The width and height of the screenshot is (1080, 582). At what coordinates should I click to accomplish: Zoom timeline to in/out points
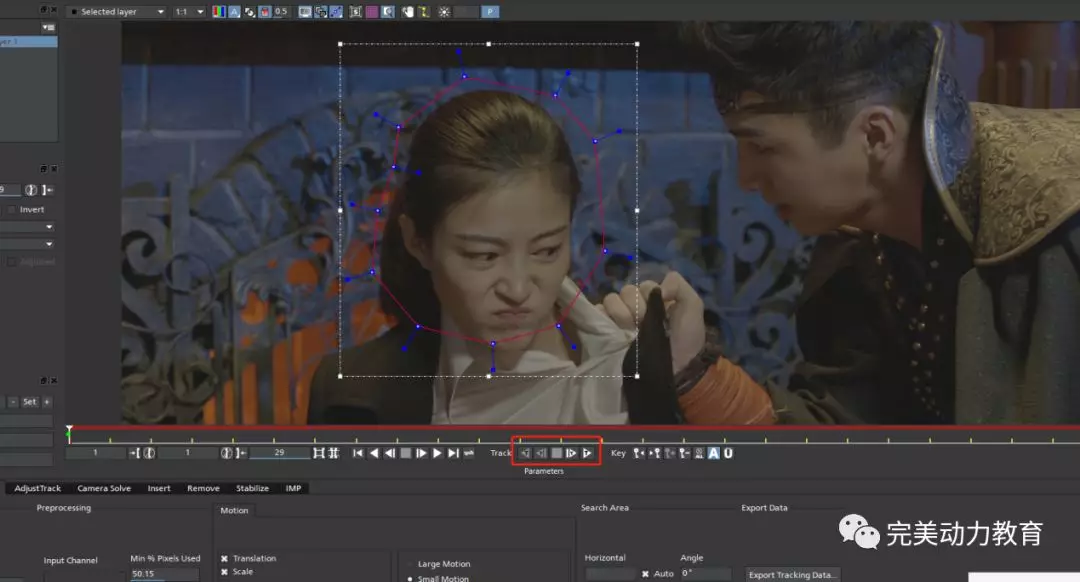click(318, 453)
